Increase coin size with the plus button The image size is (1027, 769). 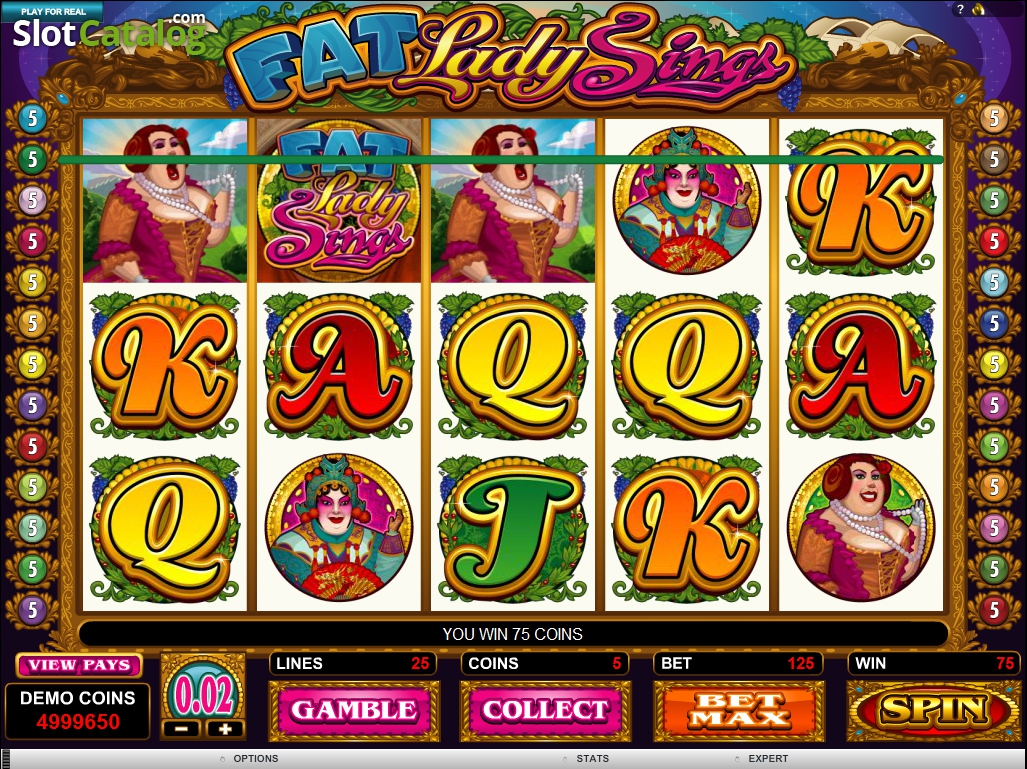tap(224, 728)
